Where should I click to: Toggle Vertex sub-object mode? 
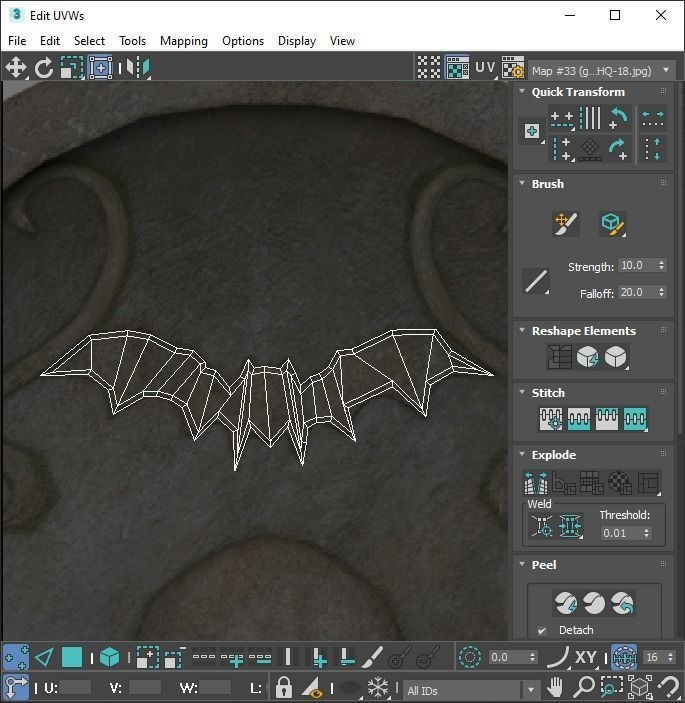[16, 658]
